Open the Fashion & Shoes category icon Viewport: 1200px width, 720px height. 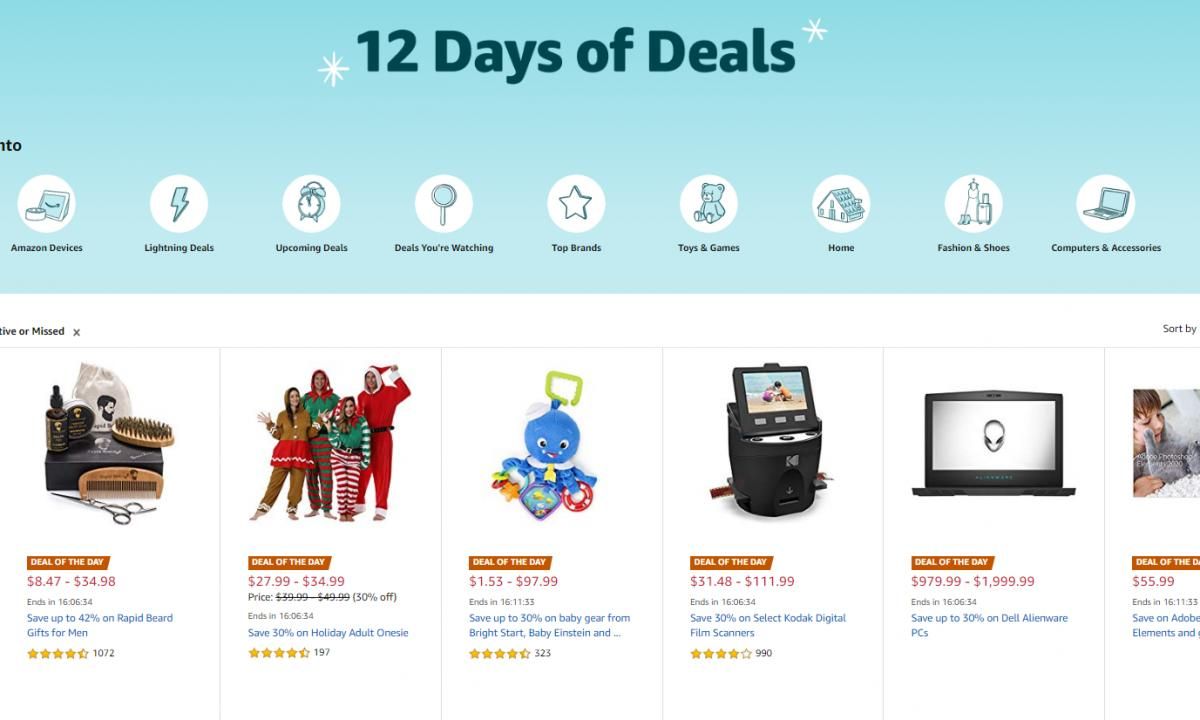[x=974, y=204]
